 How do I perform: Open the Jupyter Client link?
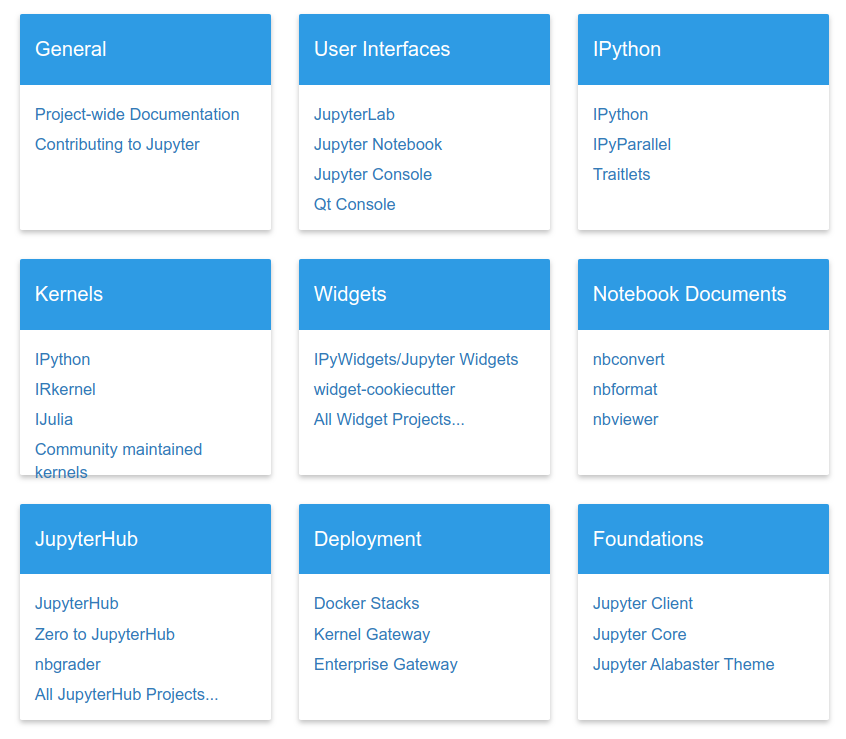(643, 604)
